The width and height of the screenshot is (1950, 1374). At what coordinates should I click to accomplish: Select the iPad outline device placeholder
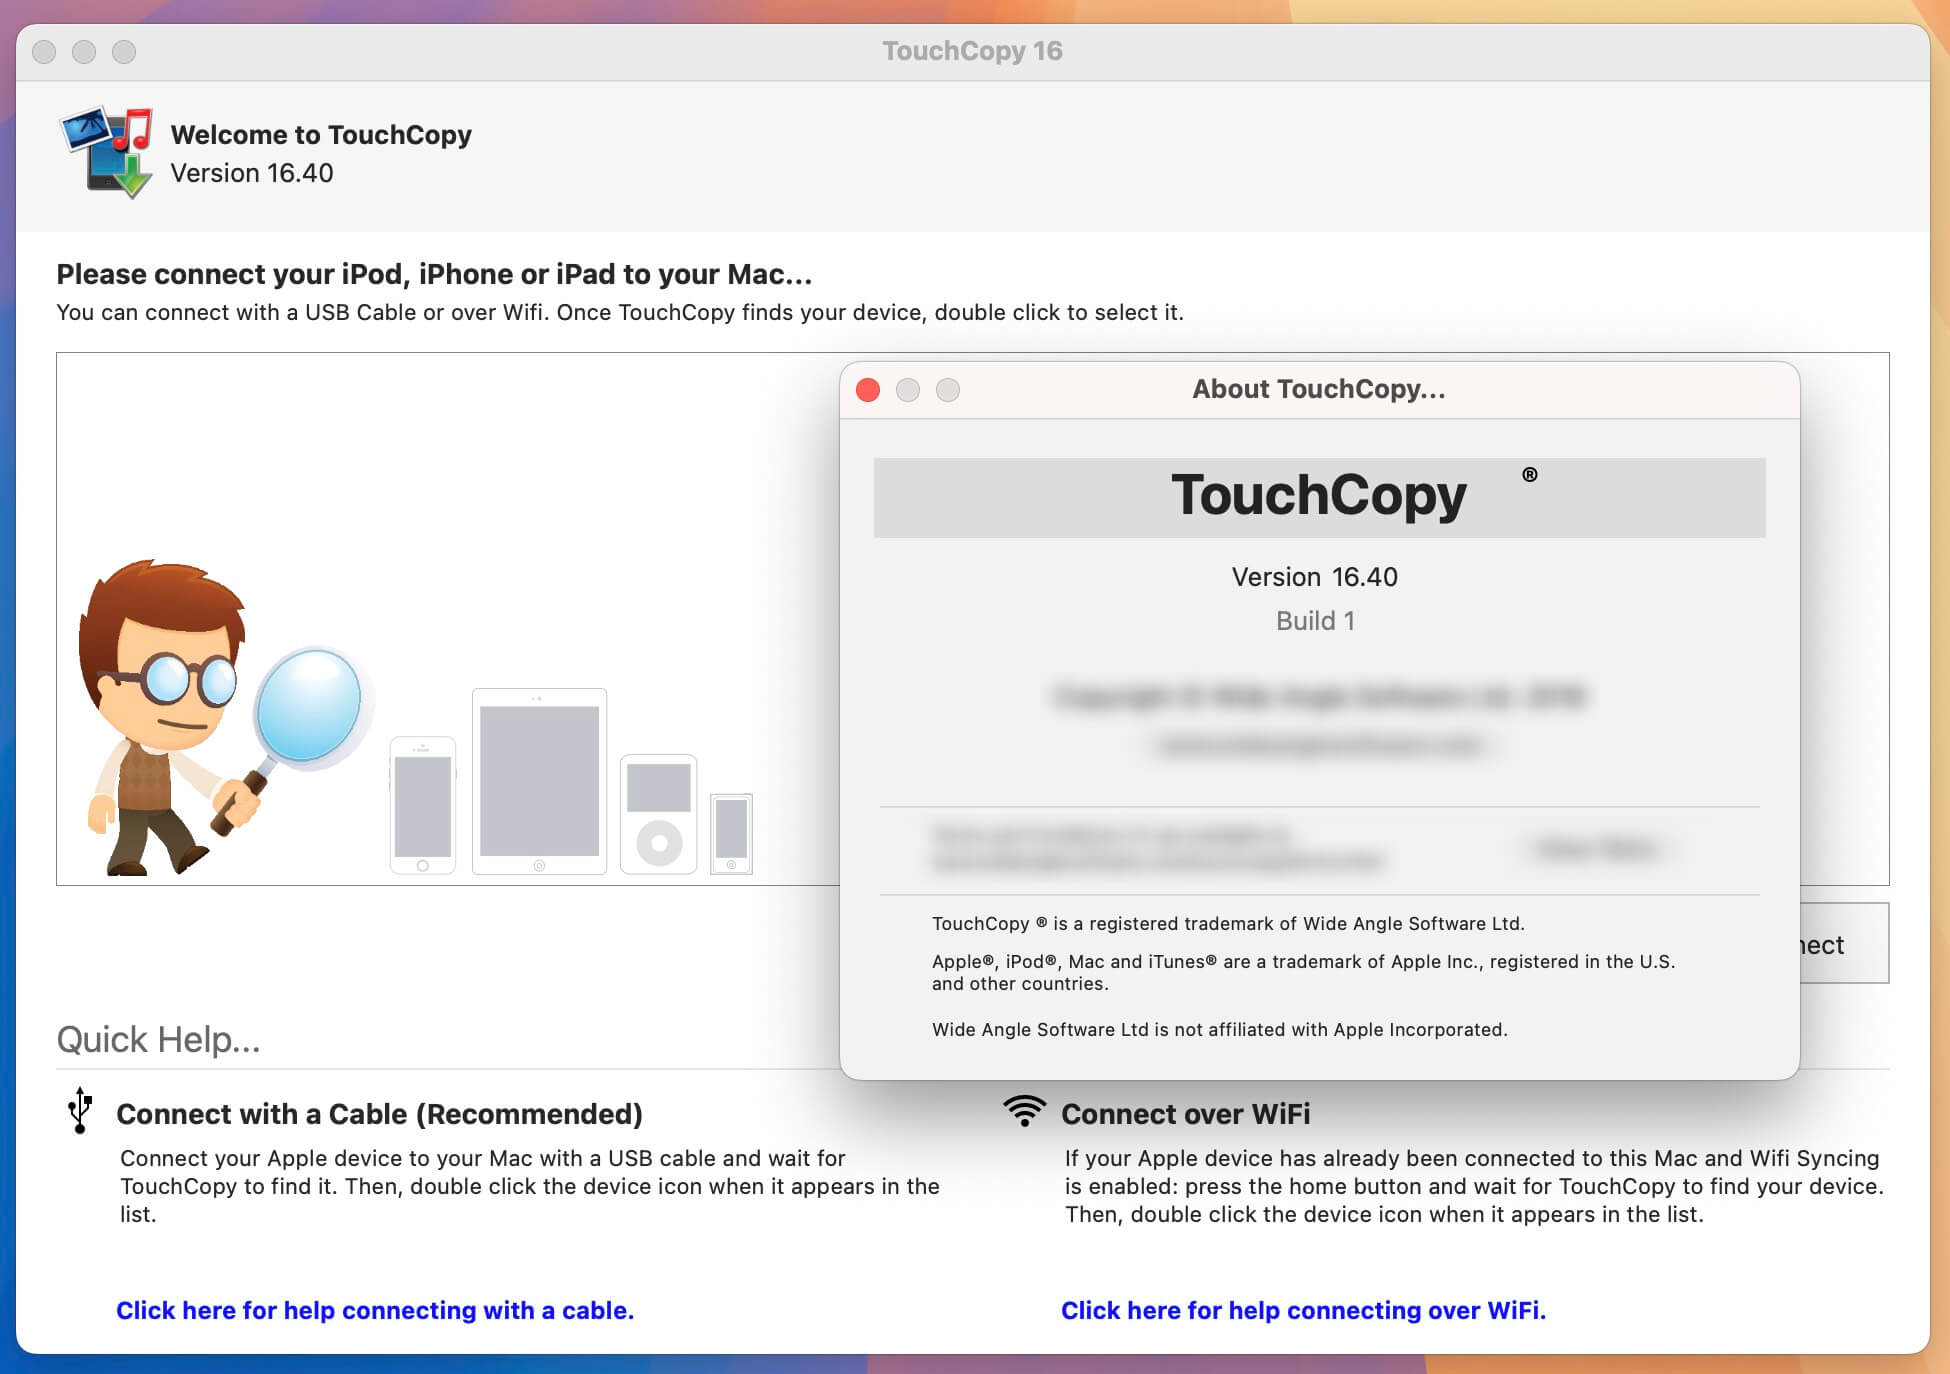pyautogui.click(x=540, y=781)
